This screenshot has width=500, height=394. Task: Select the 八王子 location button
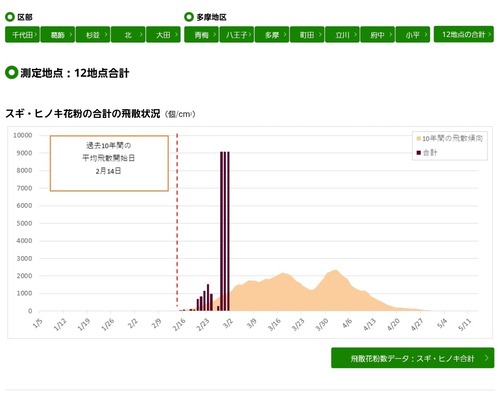pyautogui.click(x=237, y=34)
